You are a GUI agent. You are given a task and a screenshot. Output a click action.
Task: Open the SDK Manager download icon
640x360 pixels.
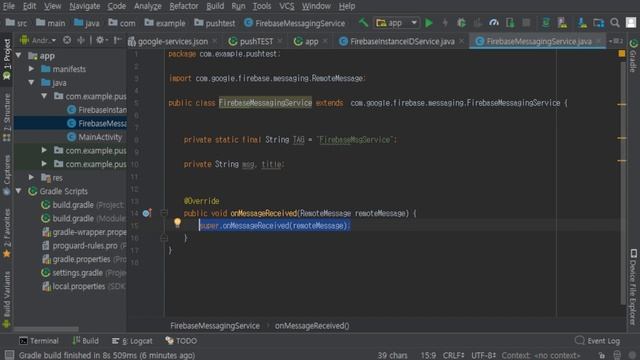click(x=582, y=23)
